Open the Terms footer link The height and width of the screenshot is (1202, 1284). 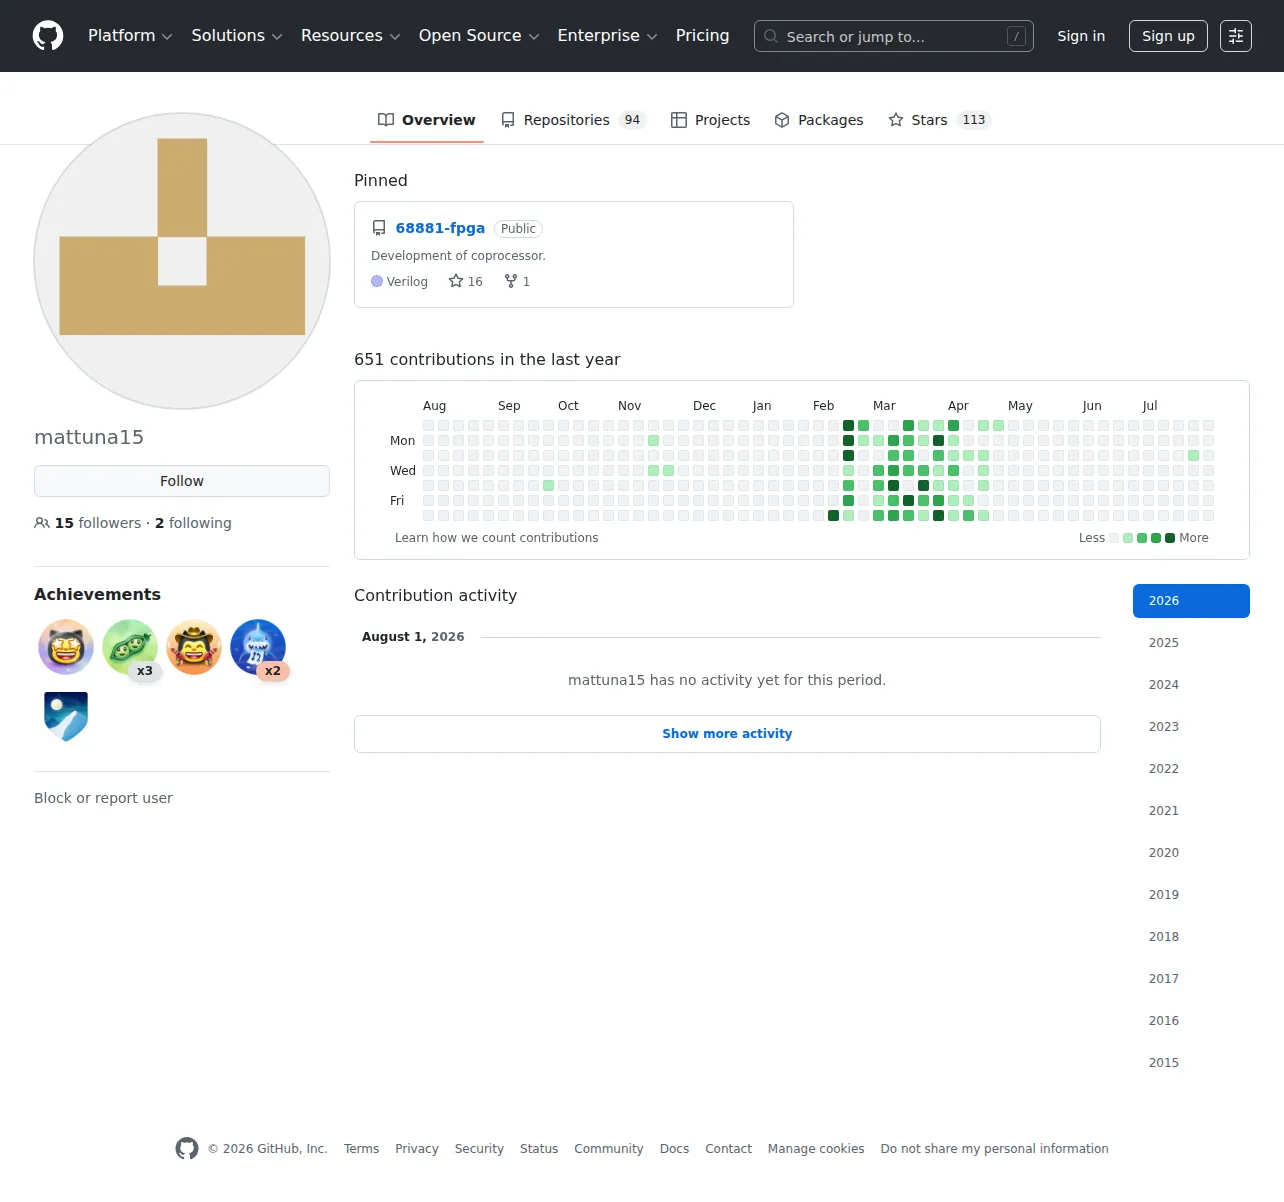coord(361,1149)
